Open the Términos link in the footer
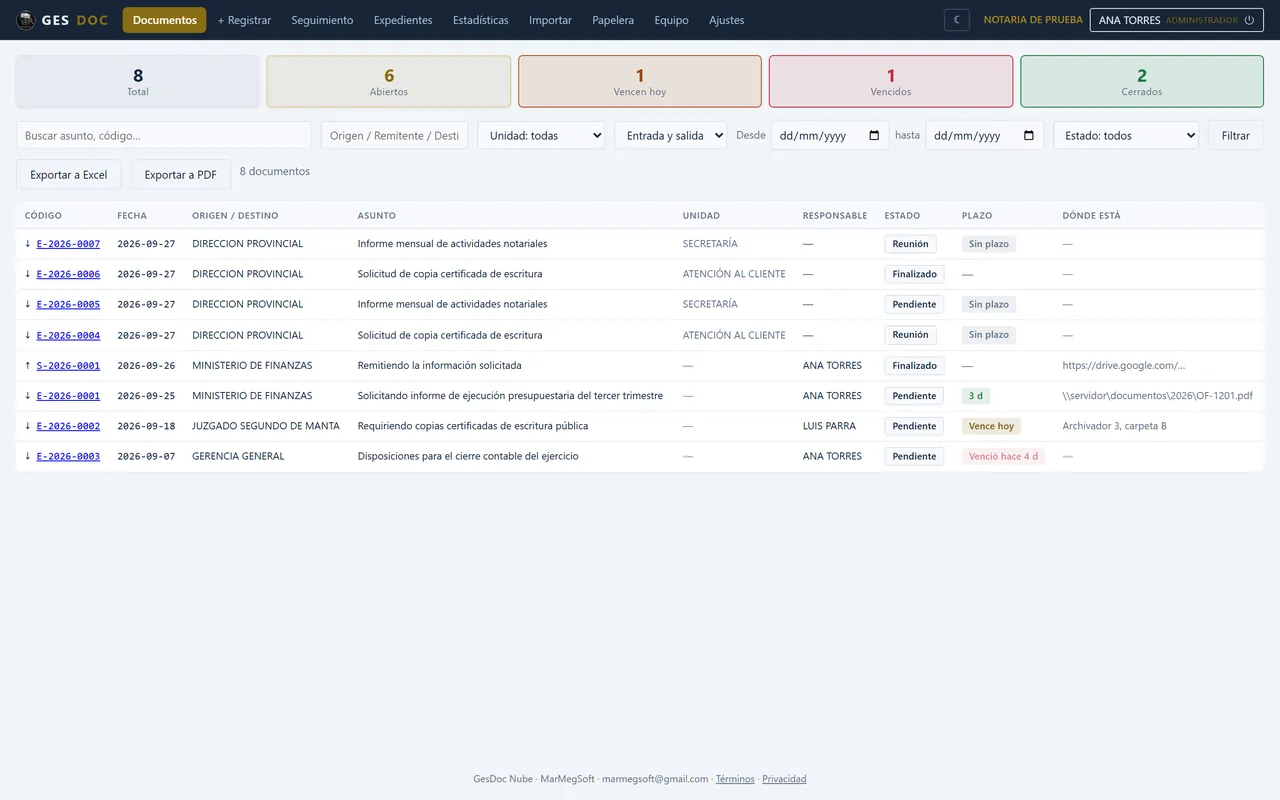1280x800 pixels. (735, 779)
